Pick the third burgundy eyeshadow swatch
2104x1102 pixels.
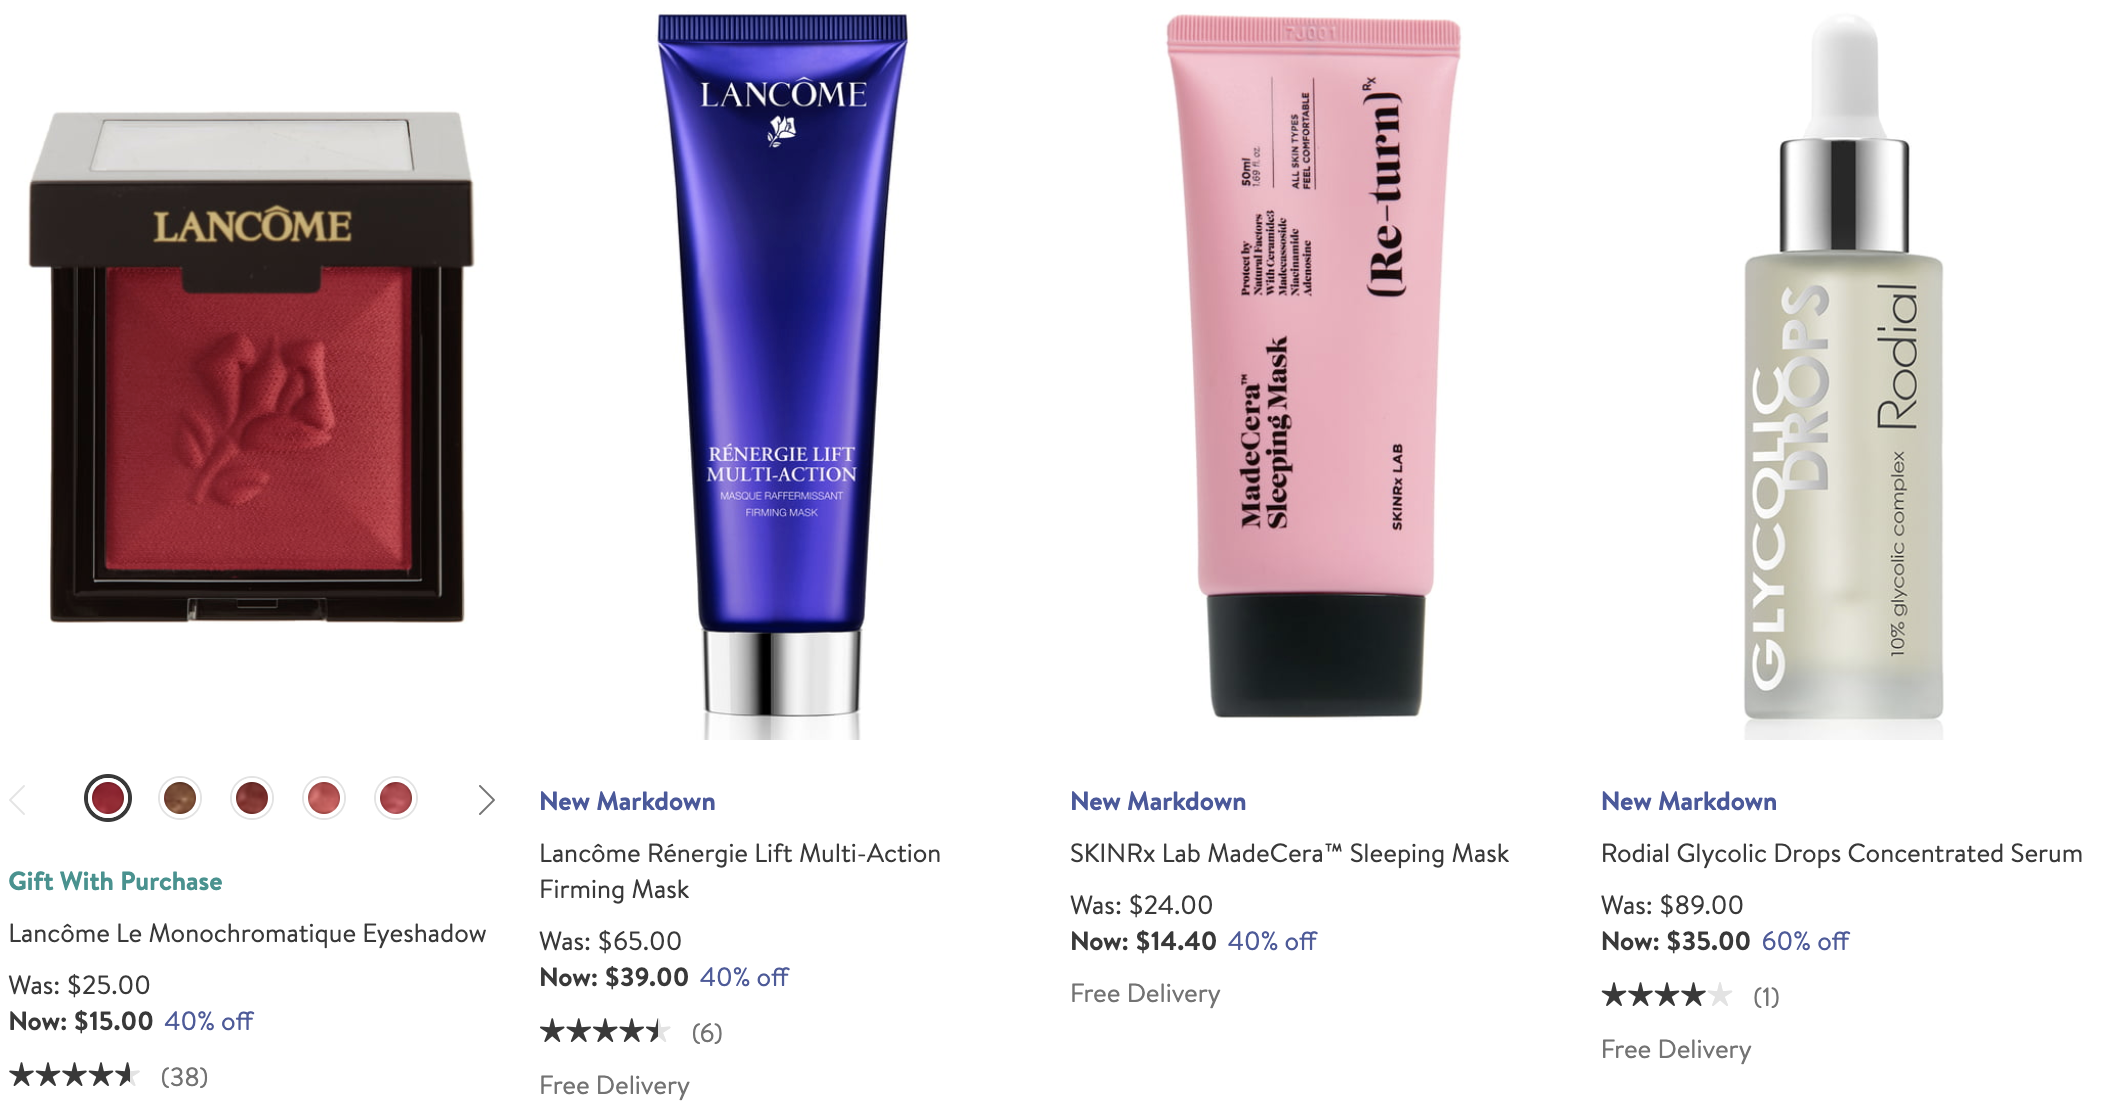pyautogui.click(x=252, y=798)
